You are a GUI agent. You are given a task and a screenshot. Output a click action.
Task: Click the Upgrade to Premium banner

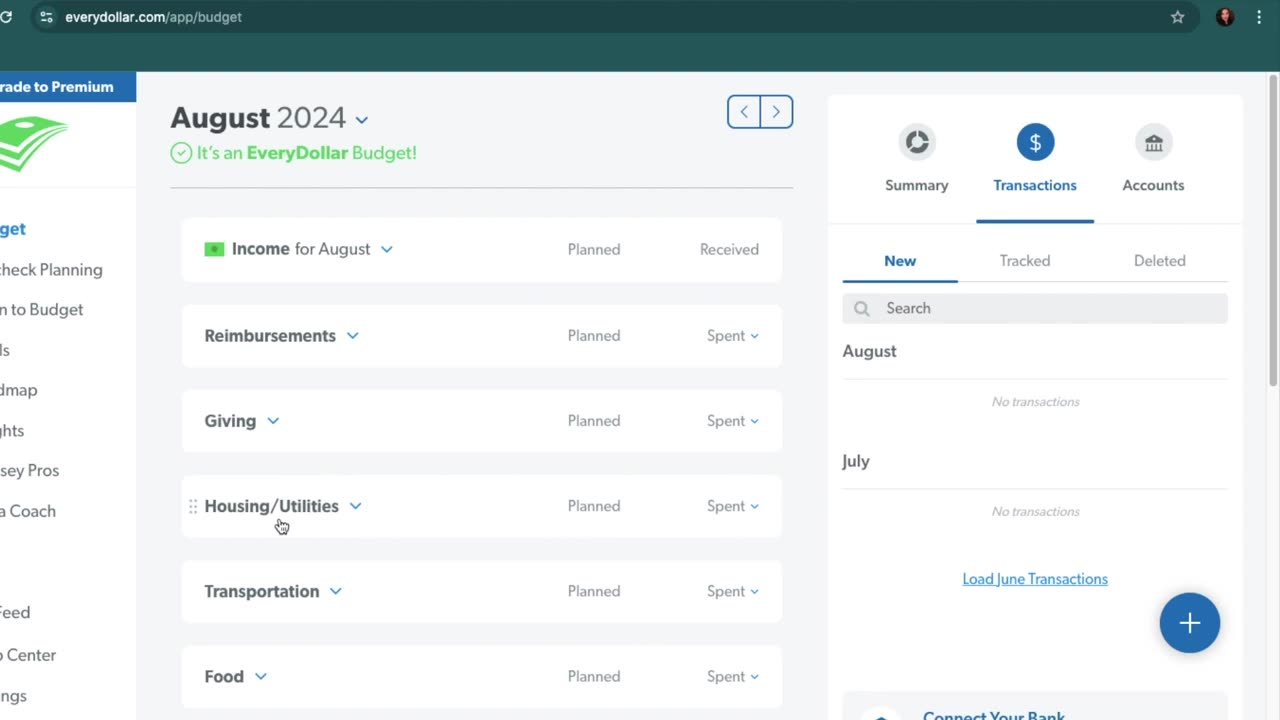[68, 87]
